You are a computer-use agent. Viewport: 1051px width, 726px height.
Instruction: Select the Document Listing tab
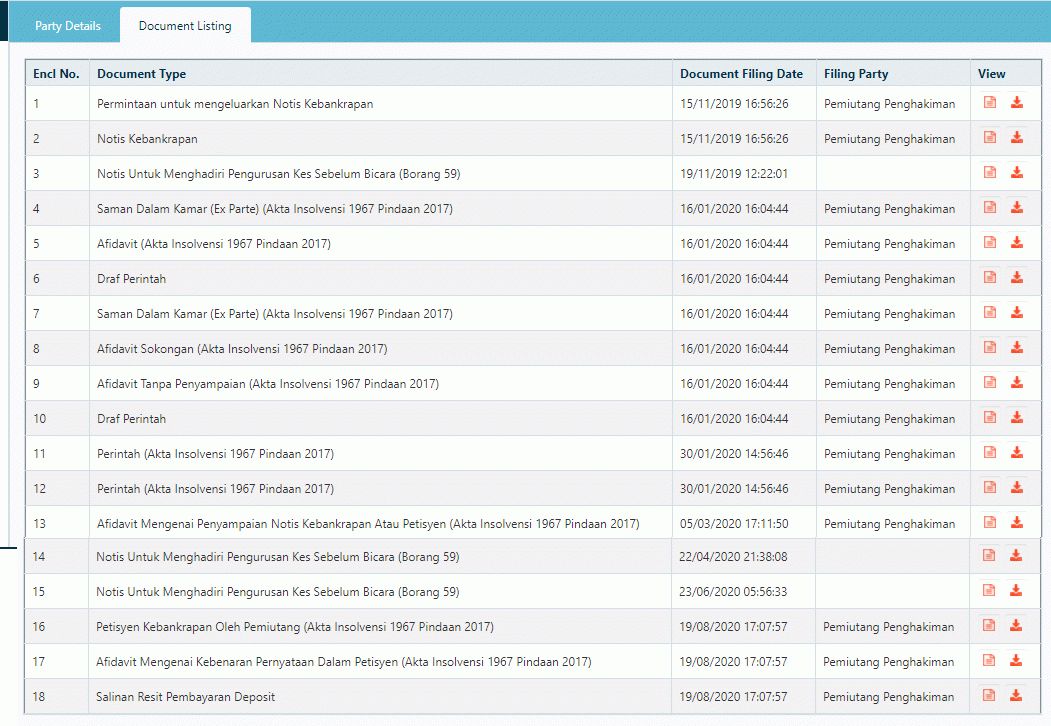pyautogui.click(x=185, y=26)
